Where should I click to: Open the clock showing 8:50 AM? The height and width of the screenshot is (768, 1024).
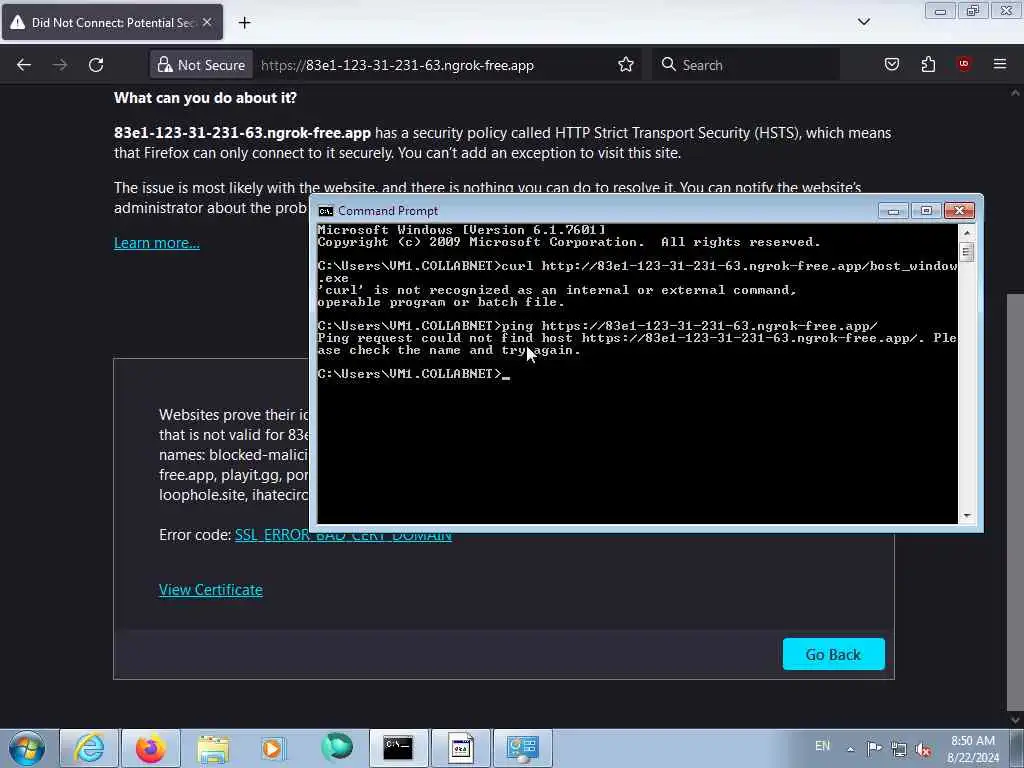(973, 749)
